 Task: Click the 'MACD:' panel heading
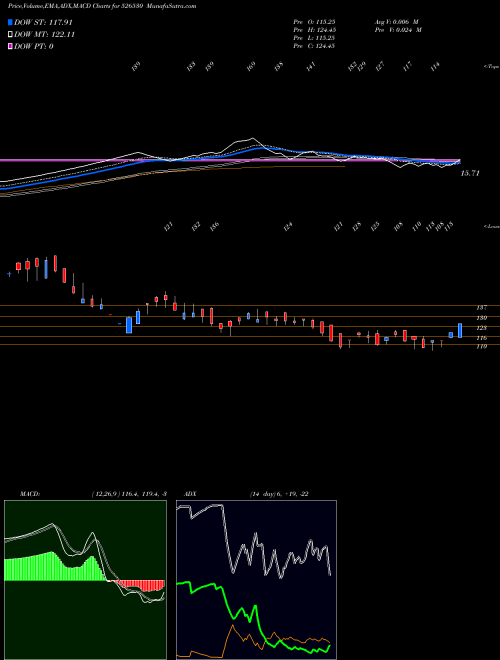30,494
